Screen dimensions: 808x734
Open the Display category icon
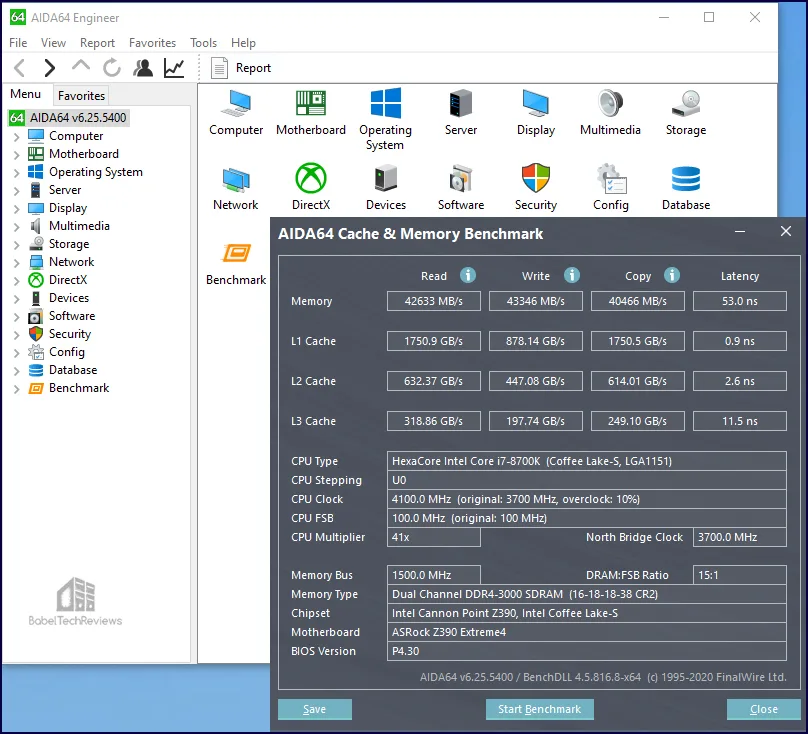point(536,112)
